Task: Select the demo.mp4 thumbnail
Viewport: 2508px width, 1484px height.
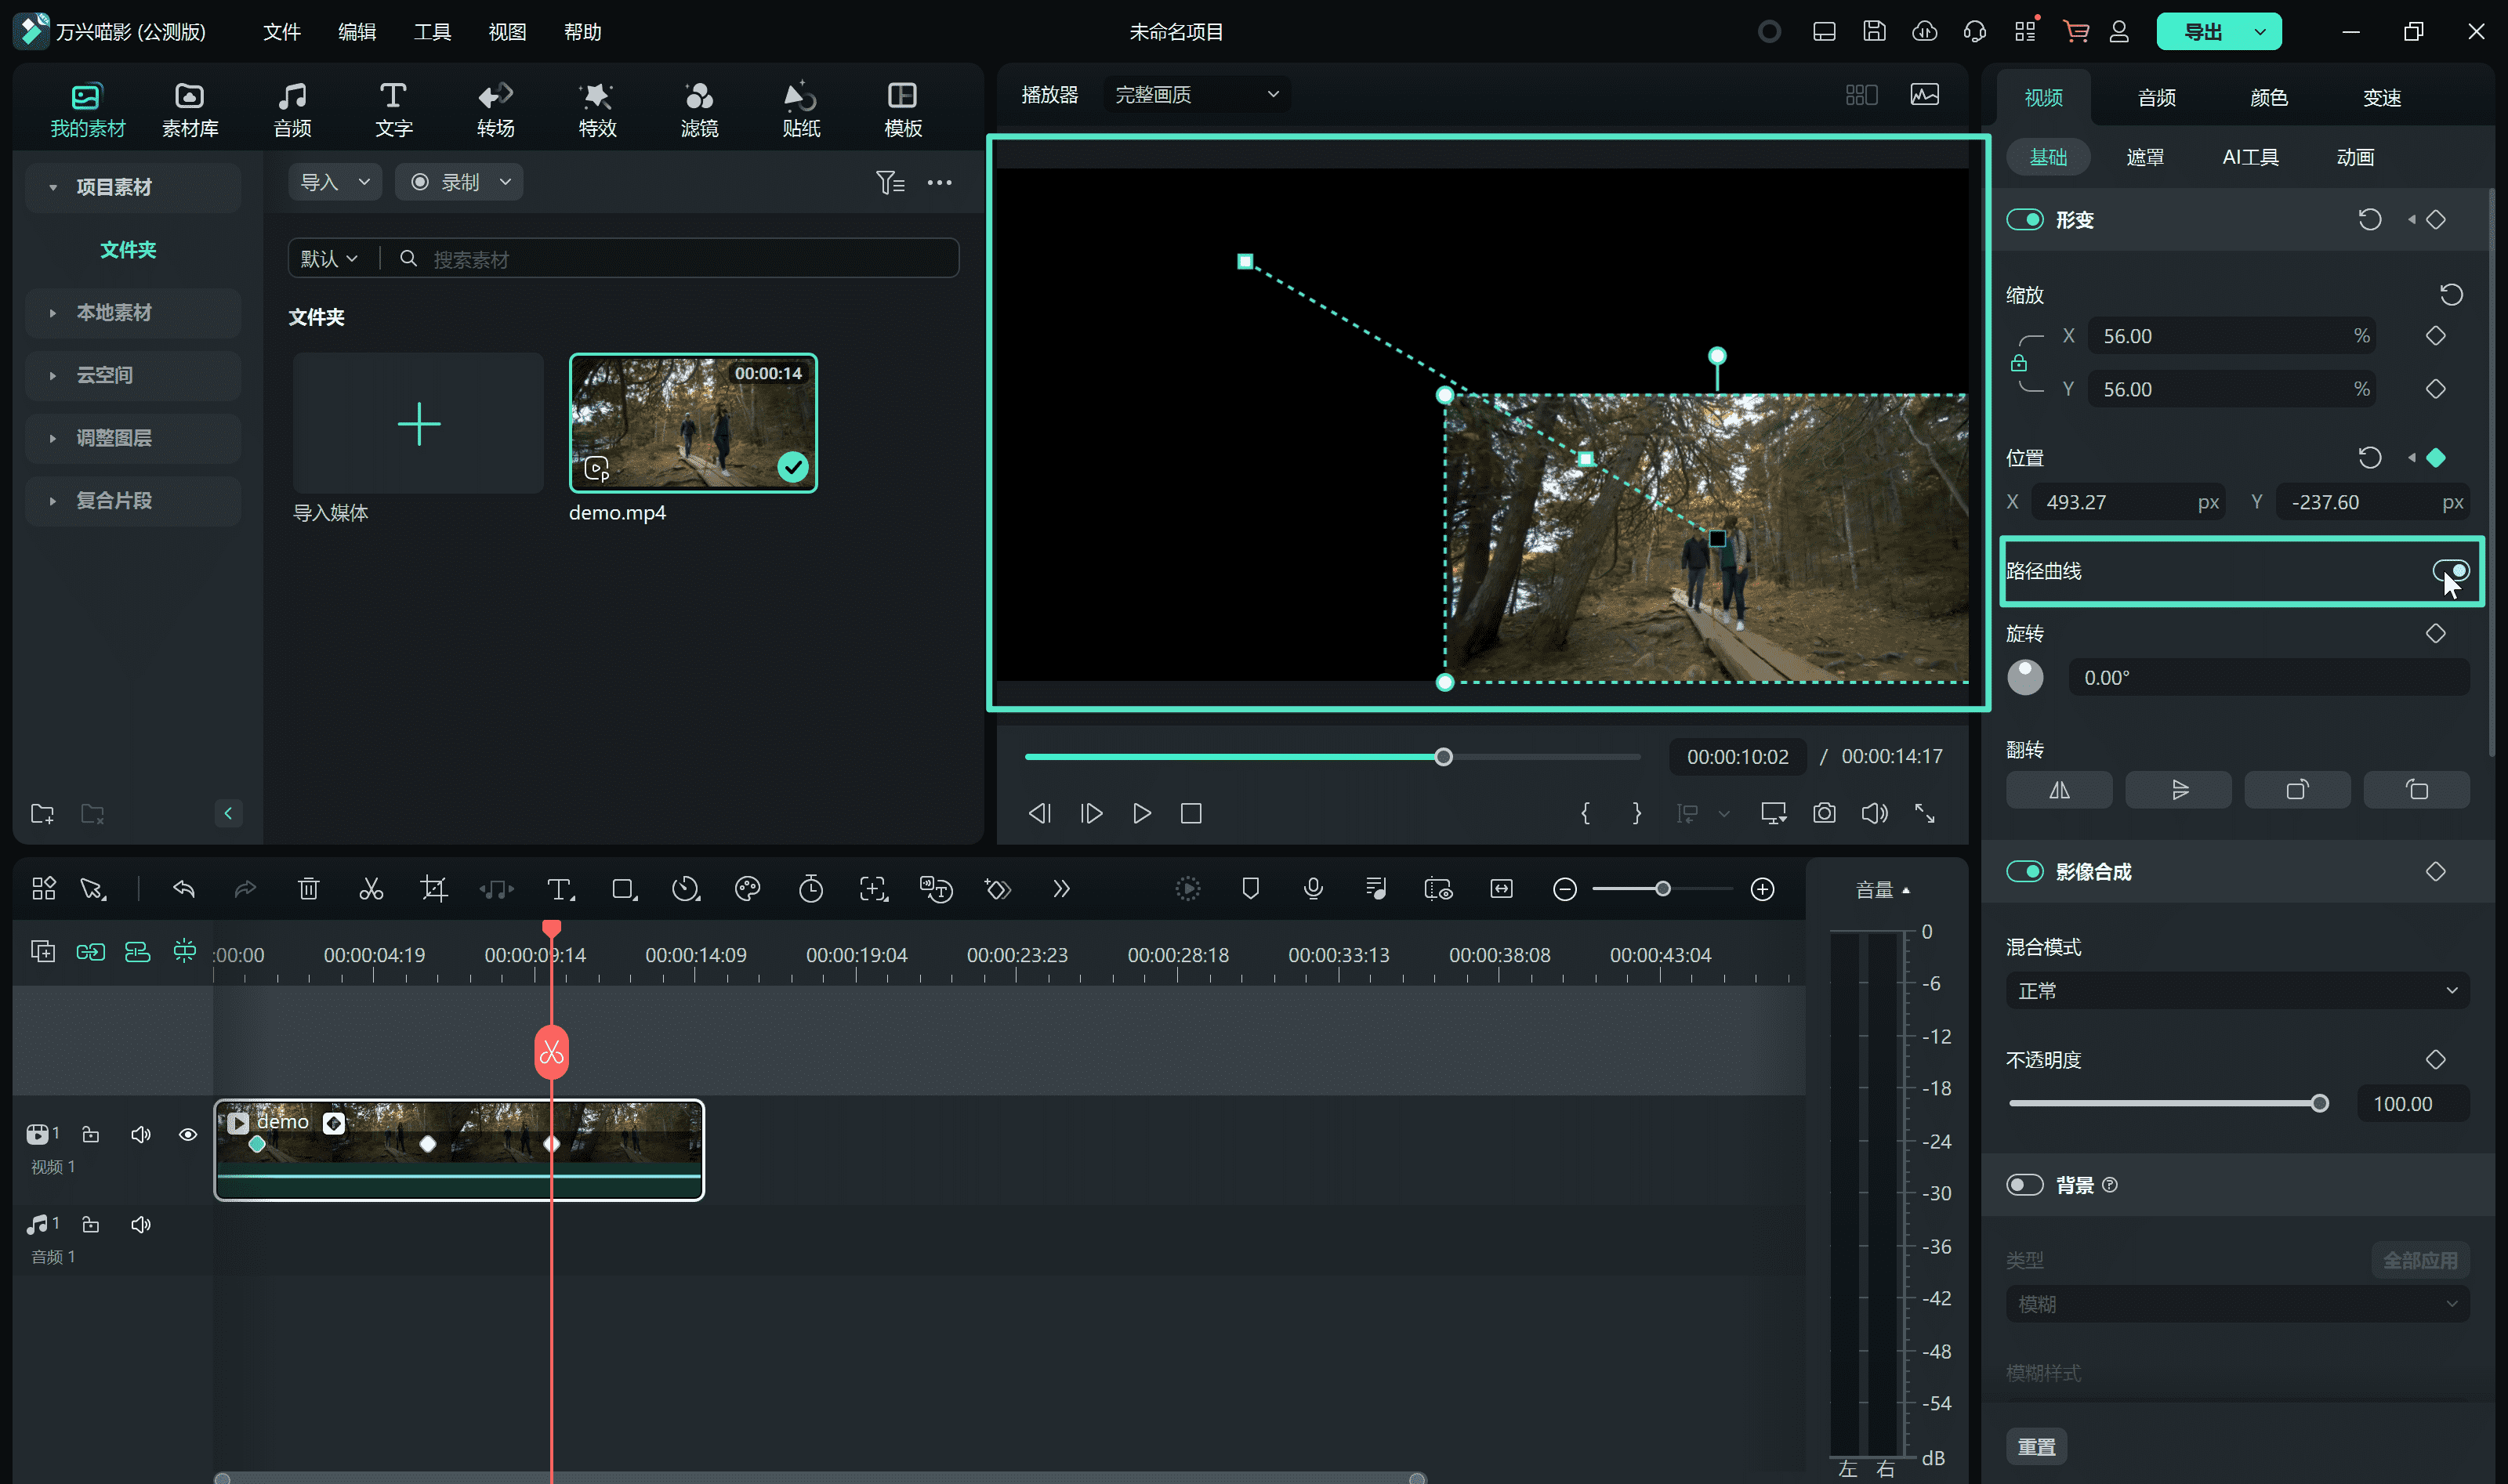Action: tap(692, 423)
